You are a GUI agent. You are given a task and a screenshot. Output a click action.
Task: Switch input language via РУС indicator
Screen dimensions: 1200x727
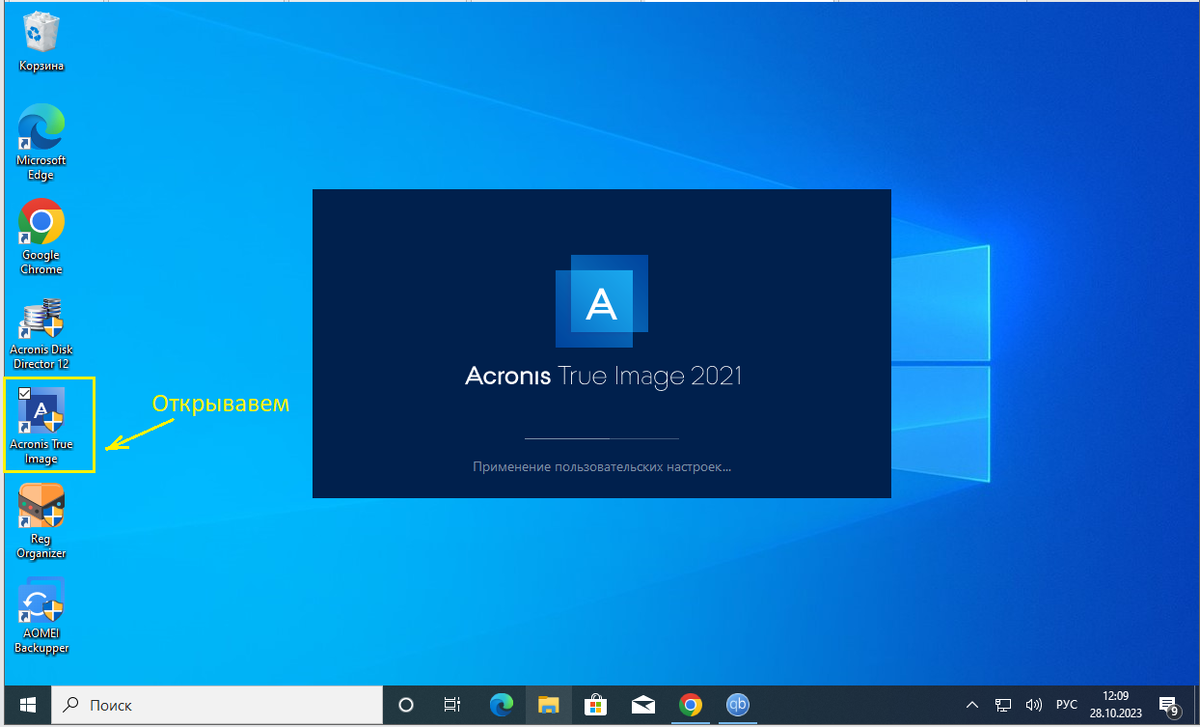1067,705
